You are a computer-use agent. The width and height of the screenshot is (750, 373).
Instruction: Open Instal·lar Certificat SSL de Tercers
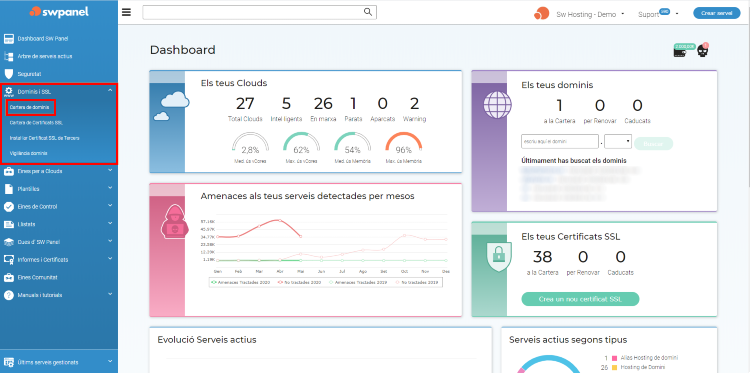[44, 138]
